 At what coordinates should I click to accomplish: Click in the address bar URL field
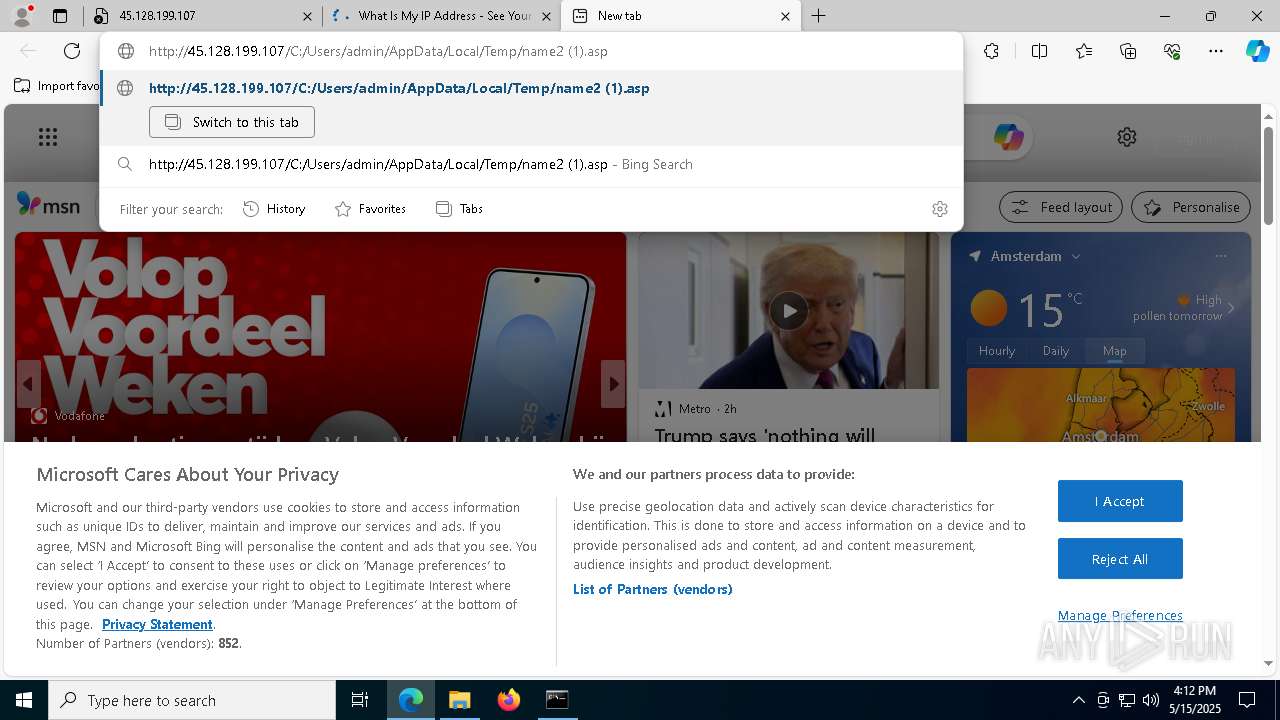531,51
